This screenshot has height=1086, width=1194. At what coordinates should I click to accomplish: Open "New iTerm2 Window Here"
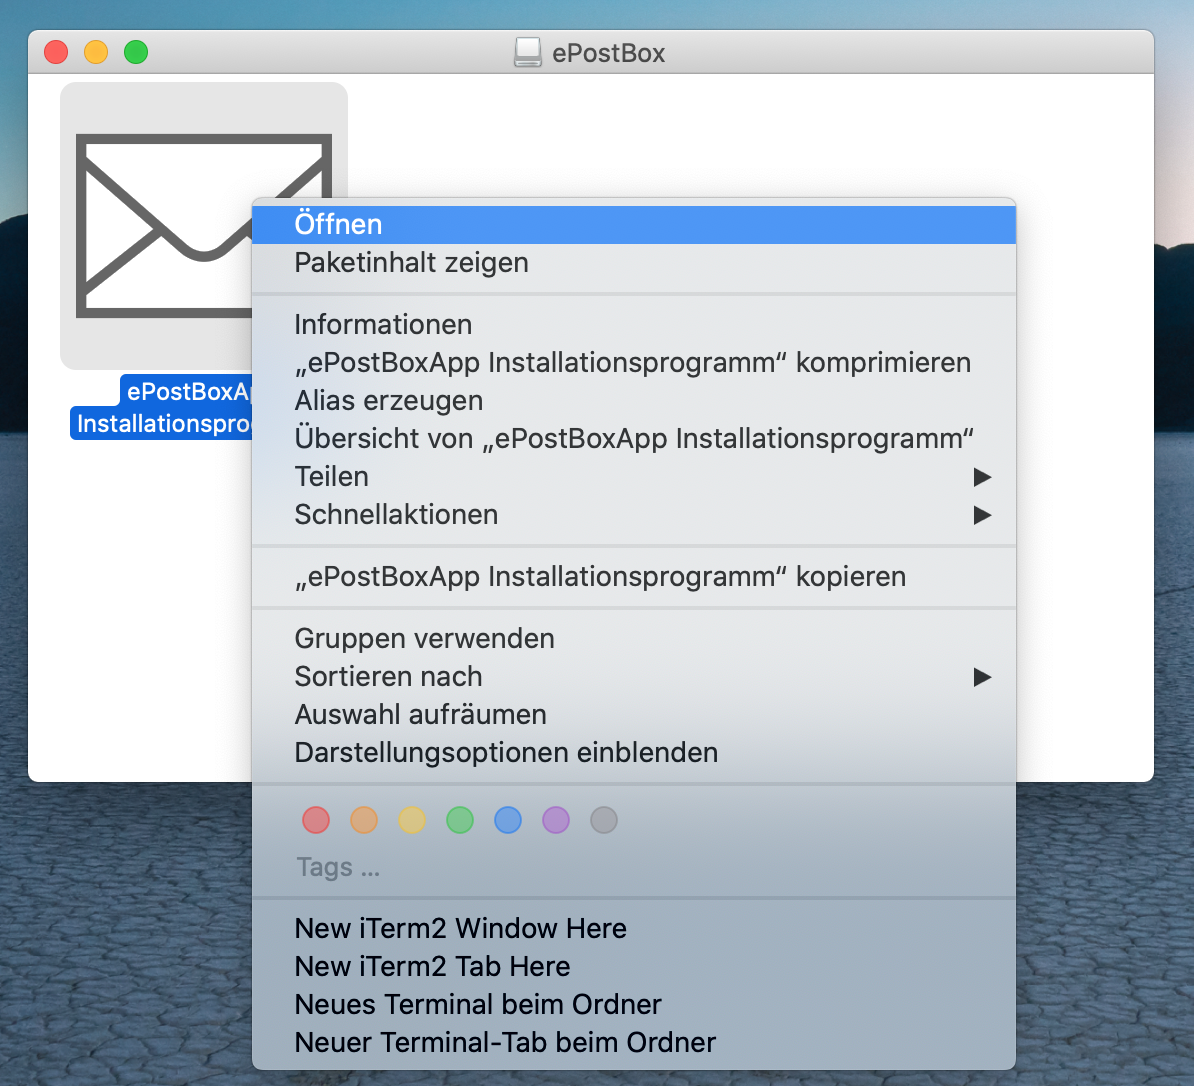(460, 929)
